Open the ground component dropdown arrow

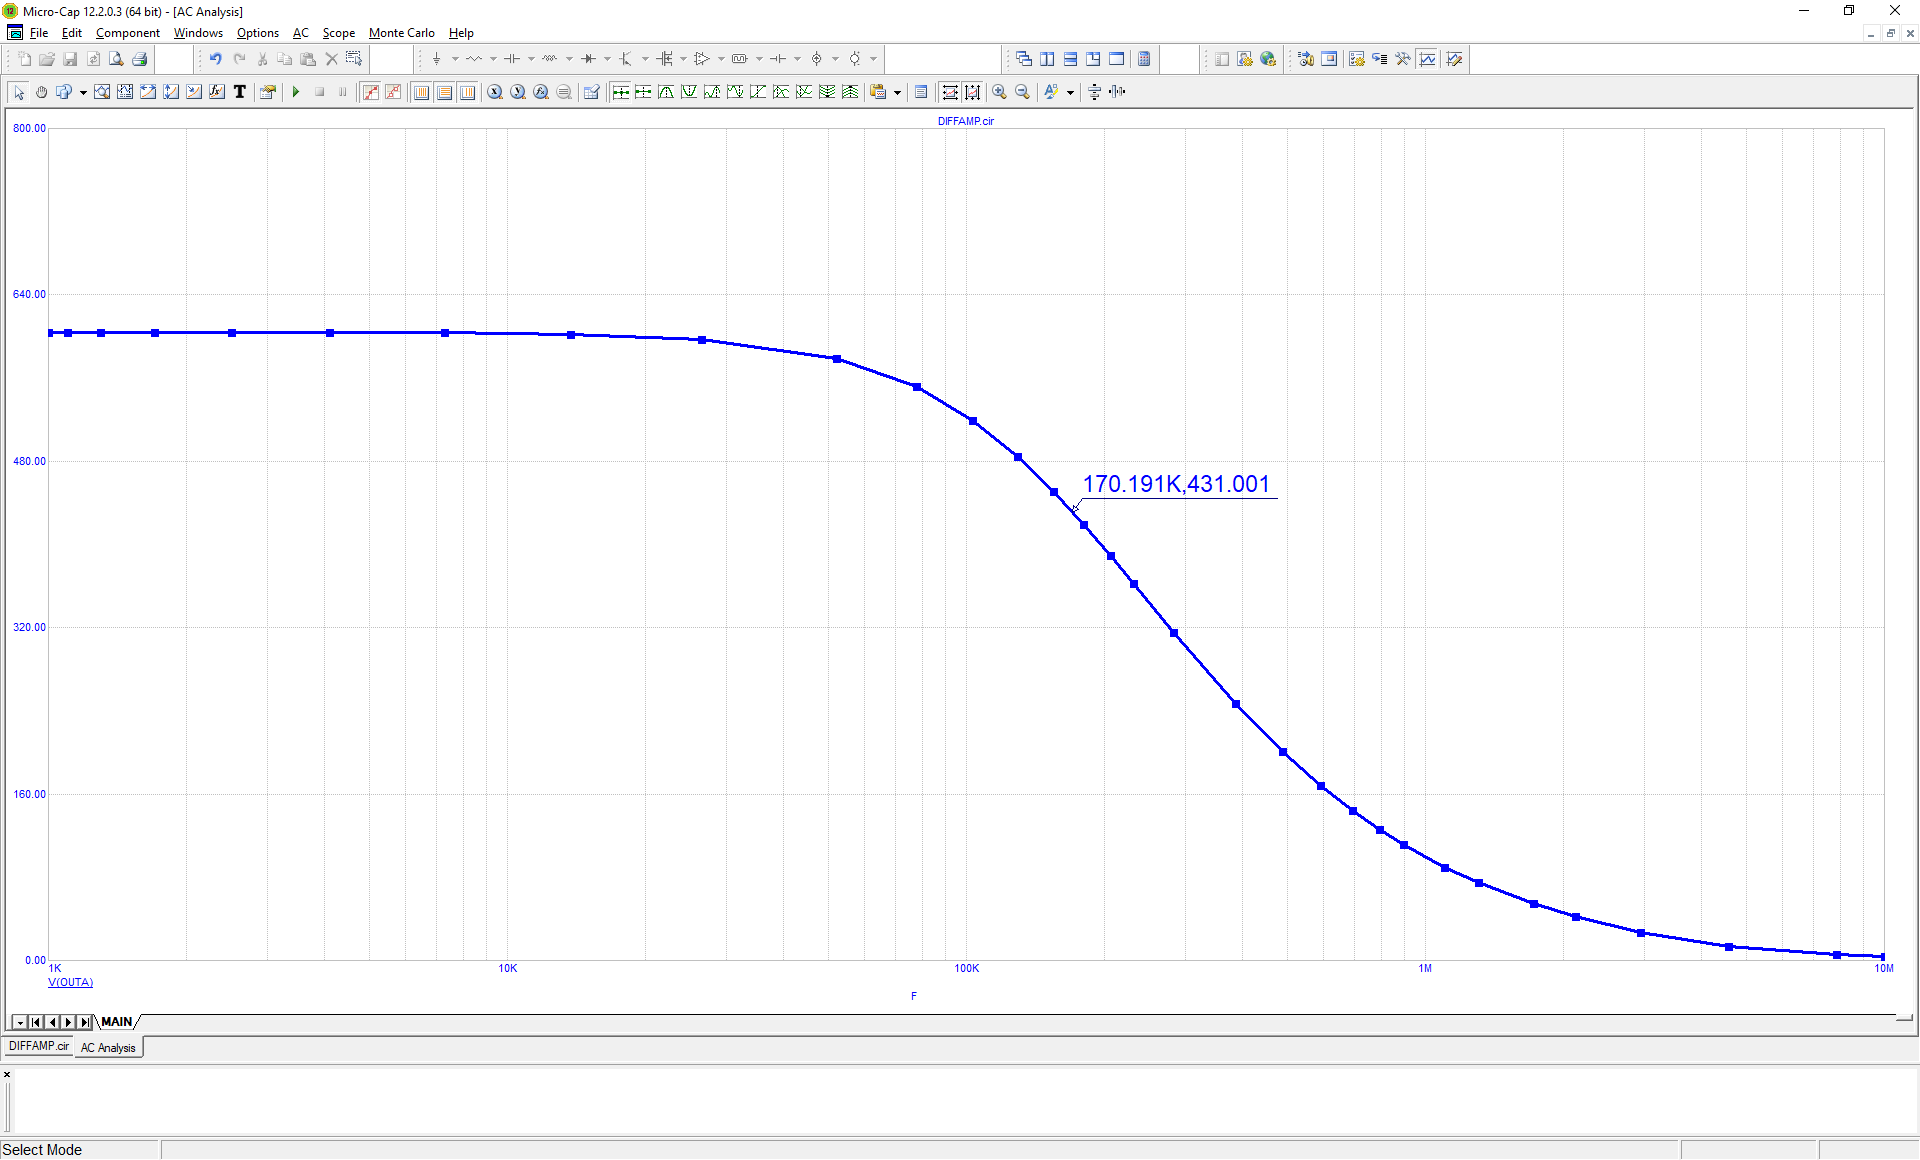point(455,59)
